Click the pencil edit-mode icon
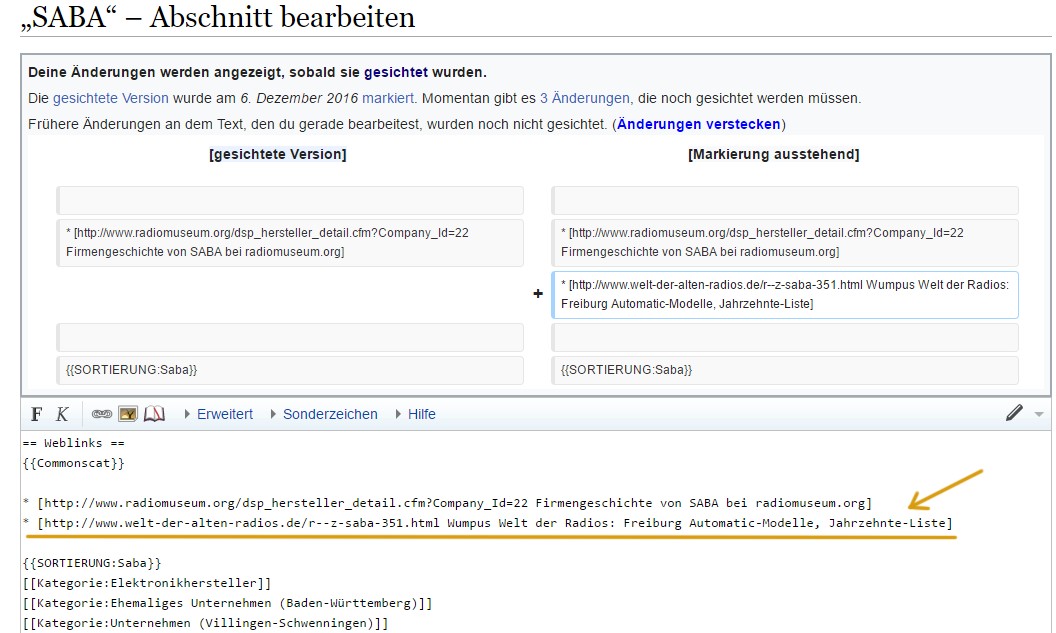This screenshot has height=633, width=1056. tap(1014, 413)
